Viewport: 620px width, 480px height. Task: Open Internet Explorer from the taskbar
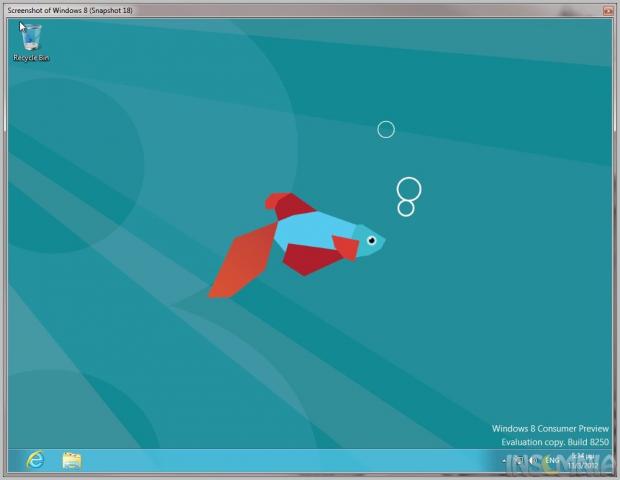coord(35,461)
